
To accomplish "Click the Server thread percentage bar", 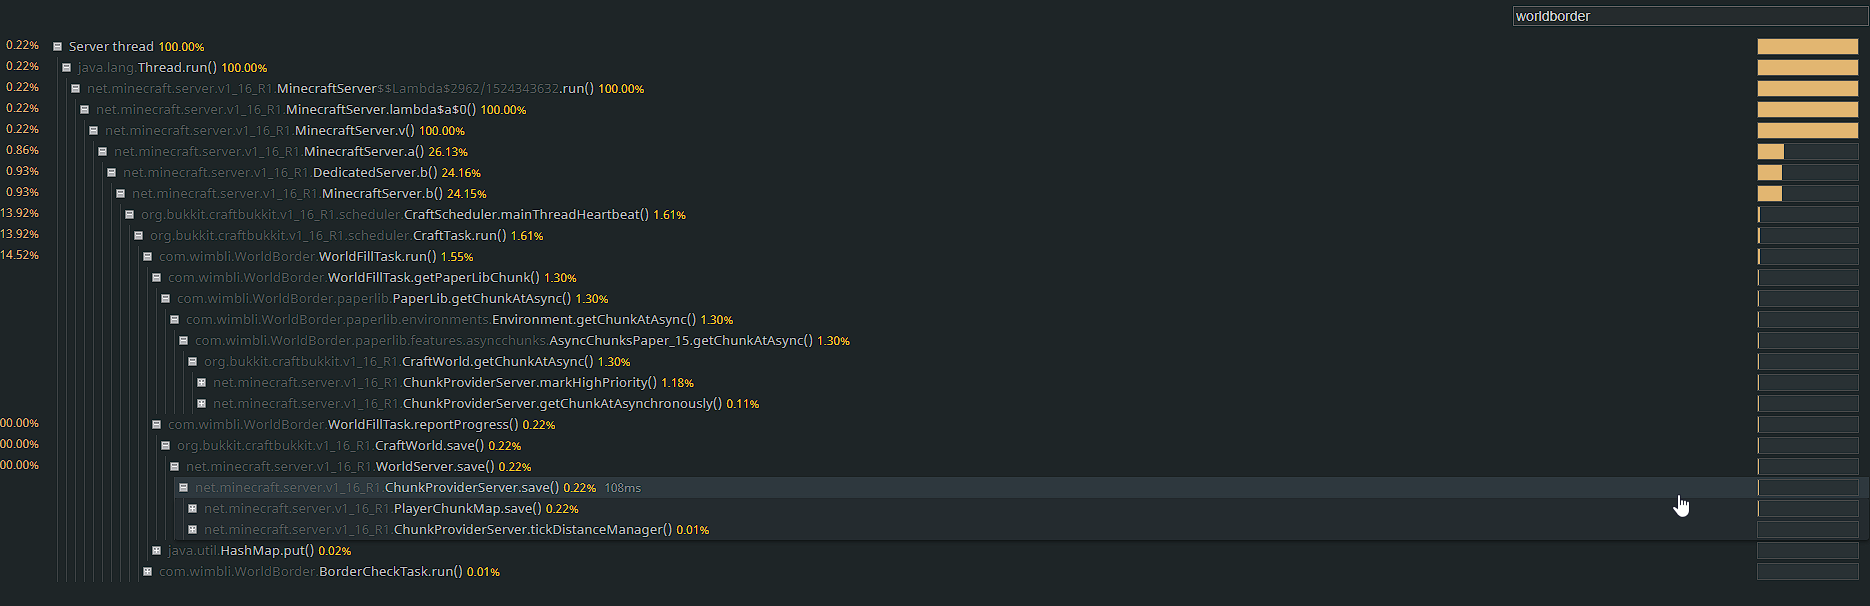I will pyautogui.click(x=1807, y=47).
